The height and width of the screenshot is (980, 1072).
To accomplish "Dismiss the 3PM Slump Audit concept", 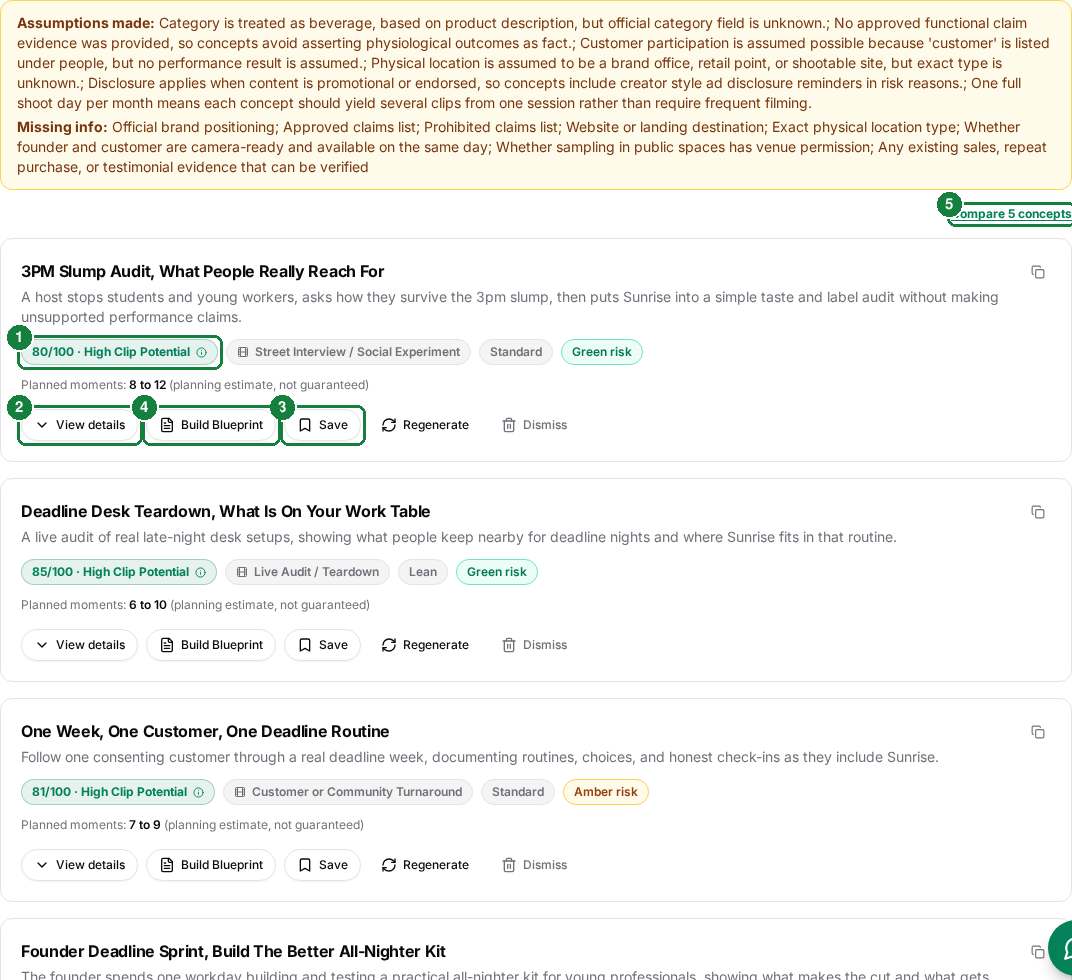I will click(535, 425).
